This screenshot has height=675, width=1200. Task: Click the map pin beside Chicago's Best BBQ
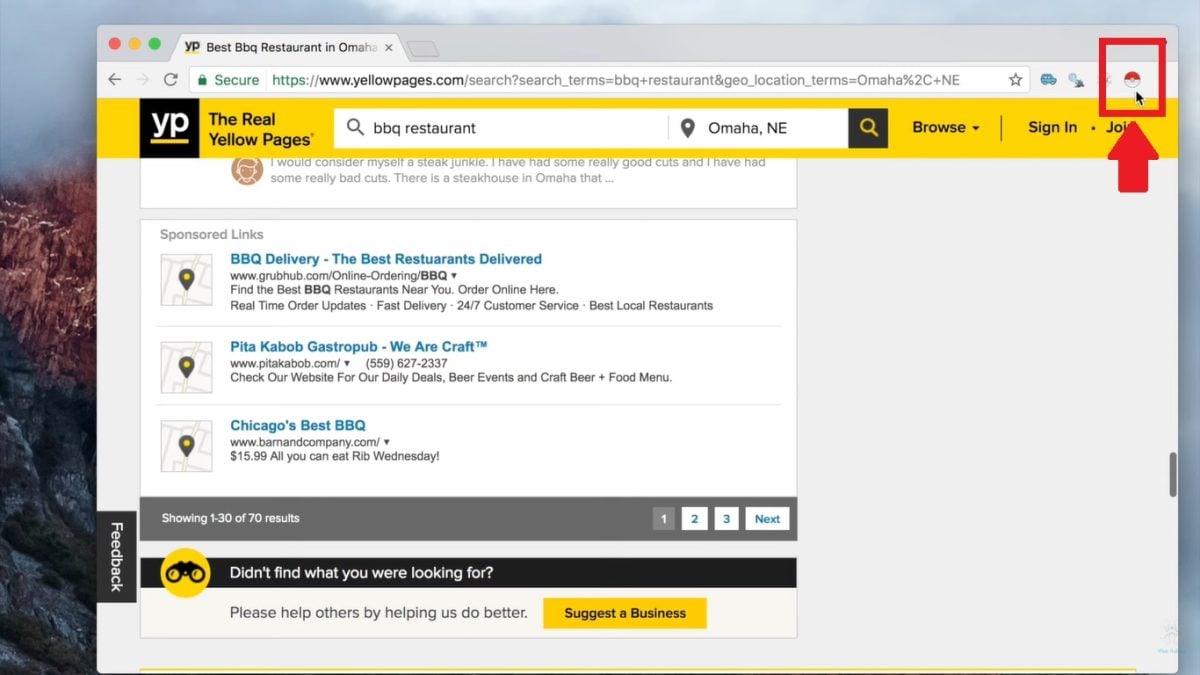coord(186,446)
